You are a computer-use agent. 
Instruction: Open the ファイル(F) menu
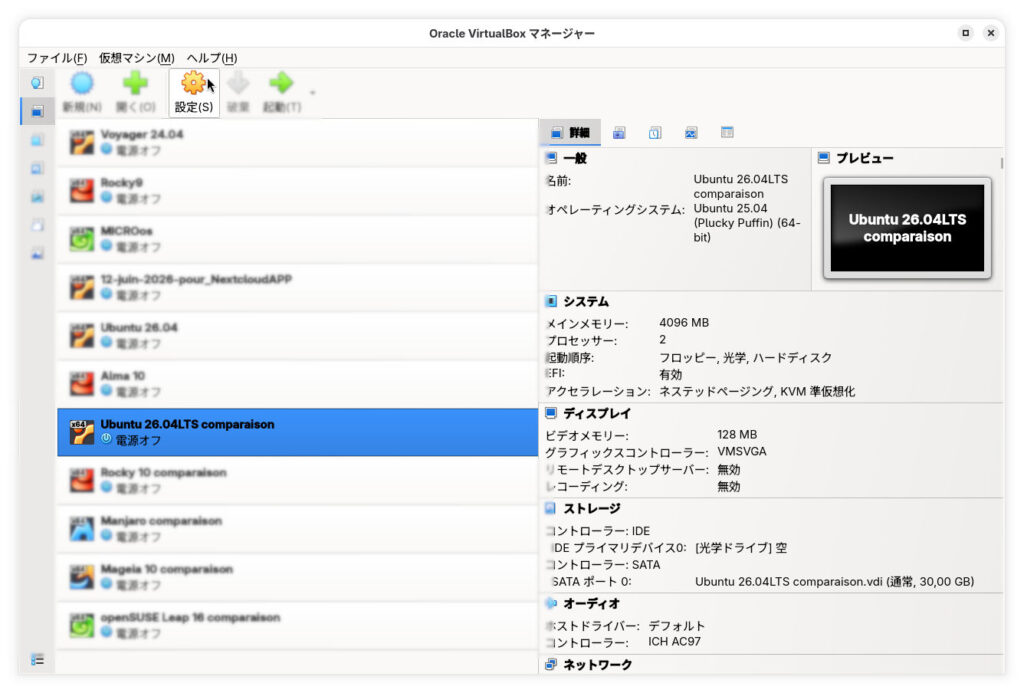[x=57, y=57]
